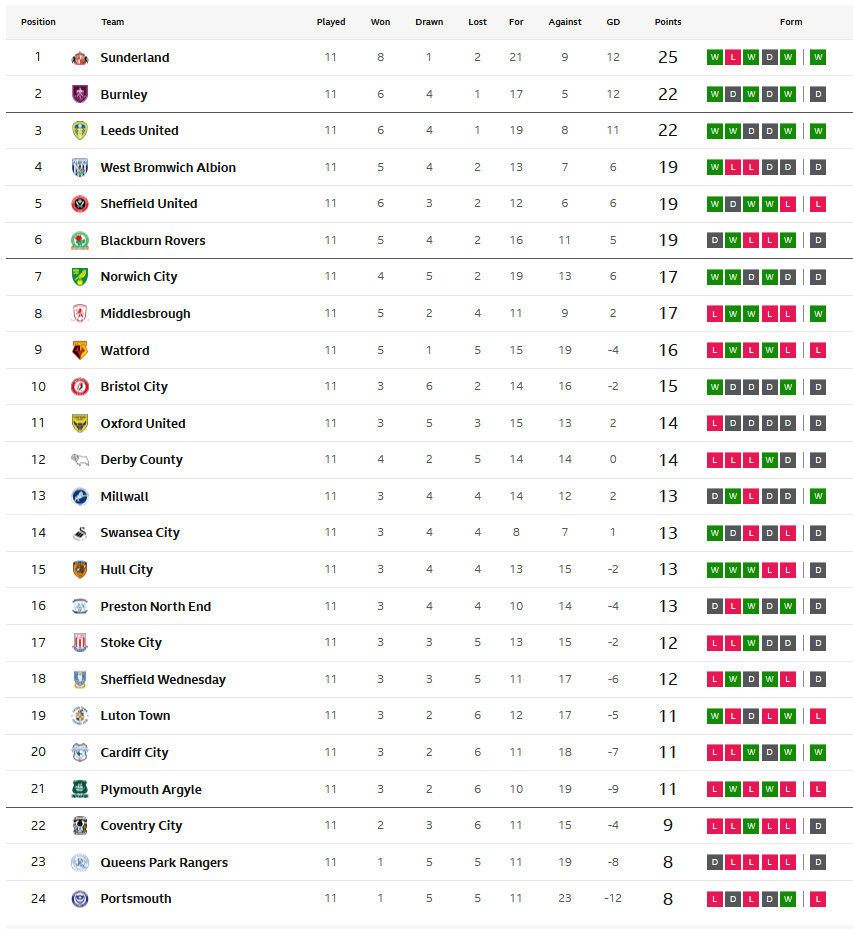The width and height of the screenshot is (853, 929).
Task: Click the Millwall club crest icon
Action: pyautogui.click(x=80, y=496)
